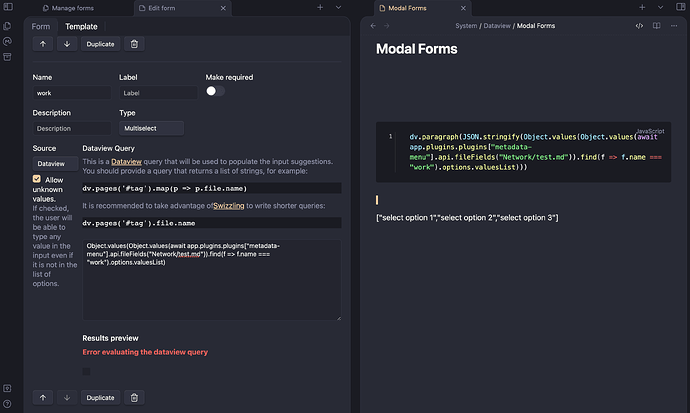The image size is (690, 413).
Task: Click the Error evaluating the dataview query text
Action: [145, 352]
